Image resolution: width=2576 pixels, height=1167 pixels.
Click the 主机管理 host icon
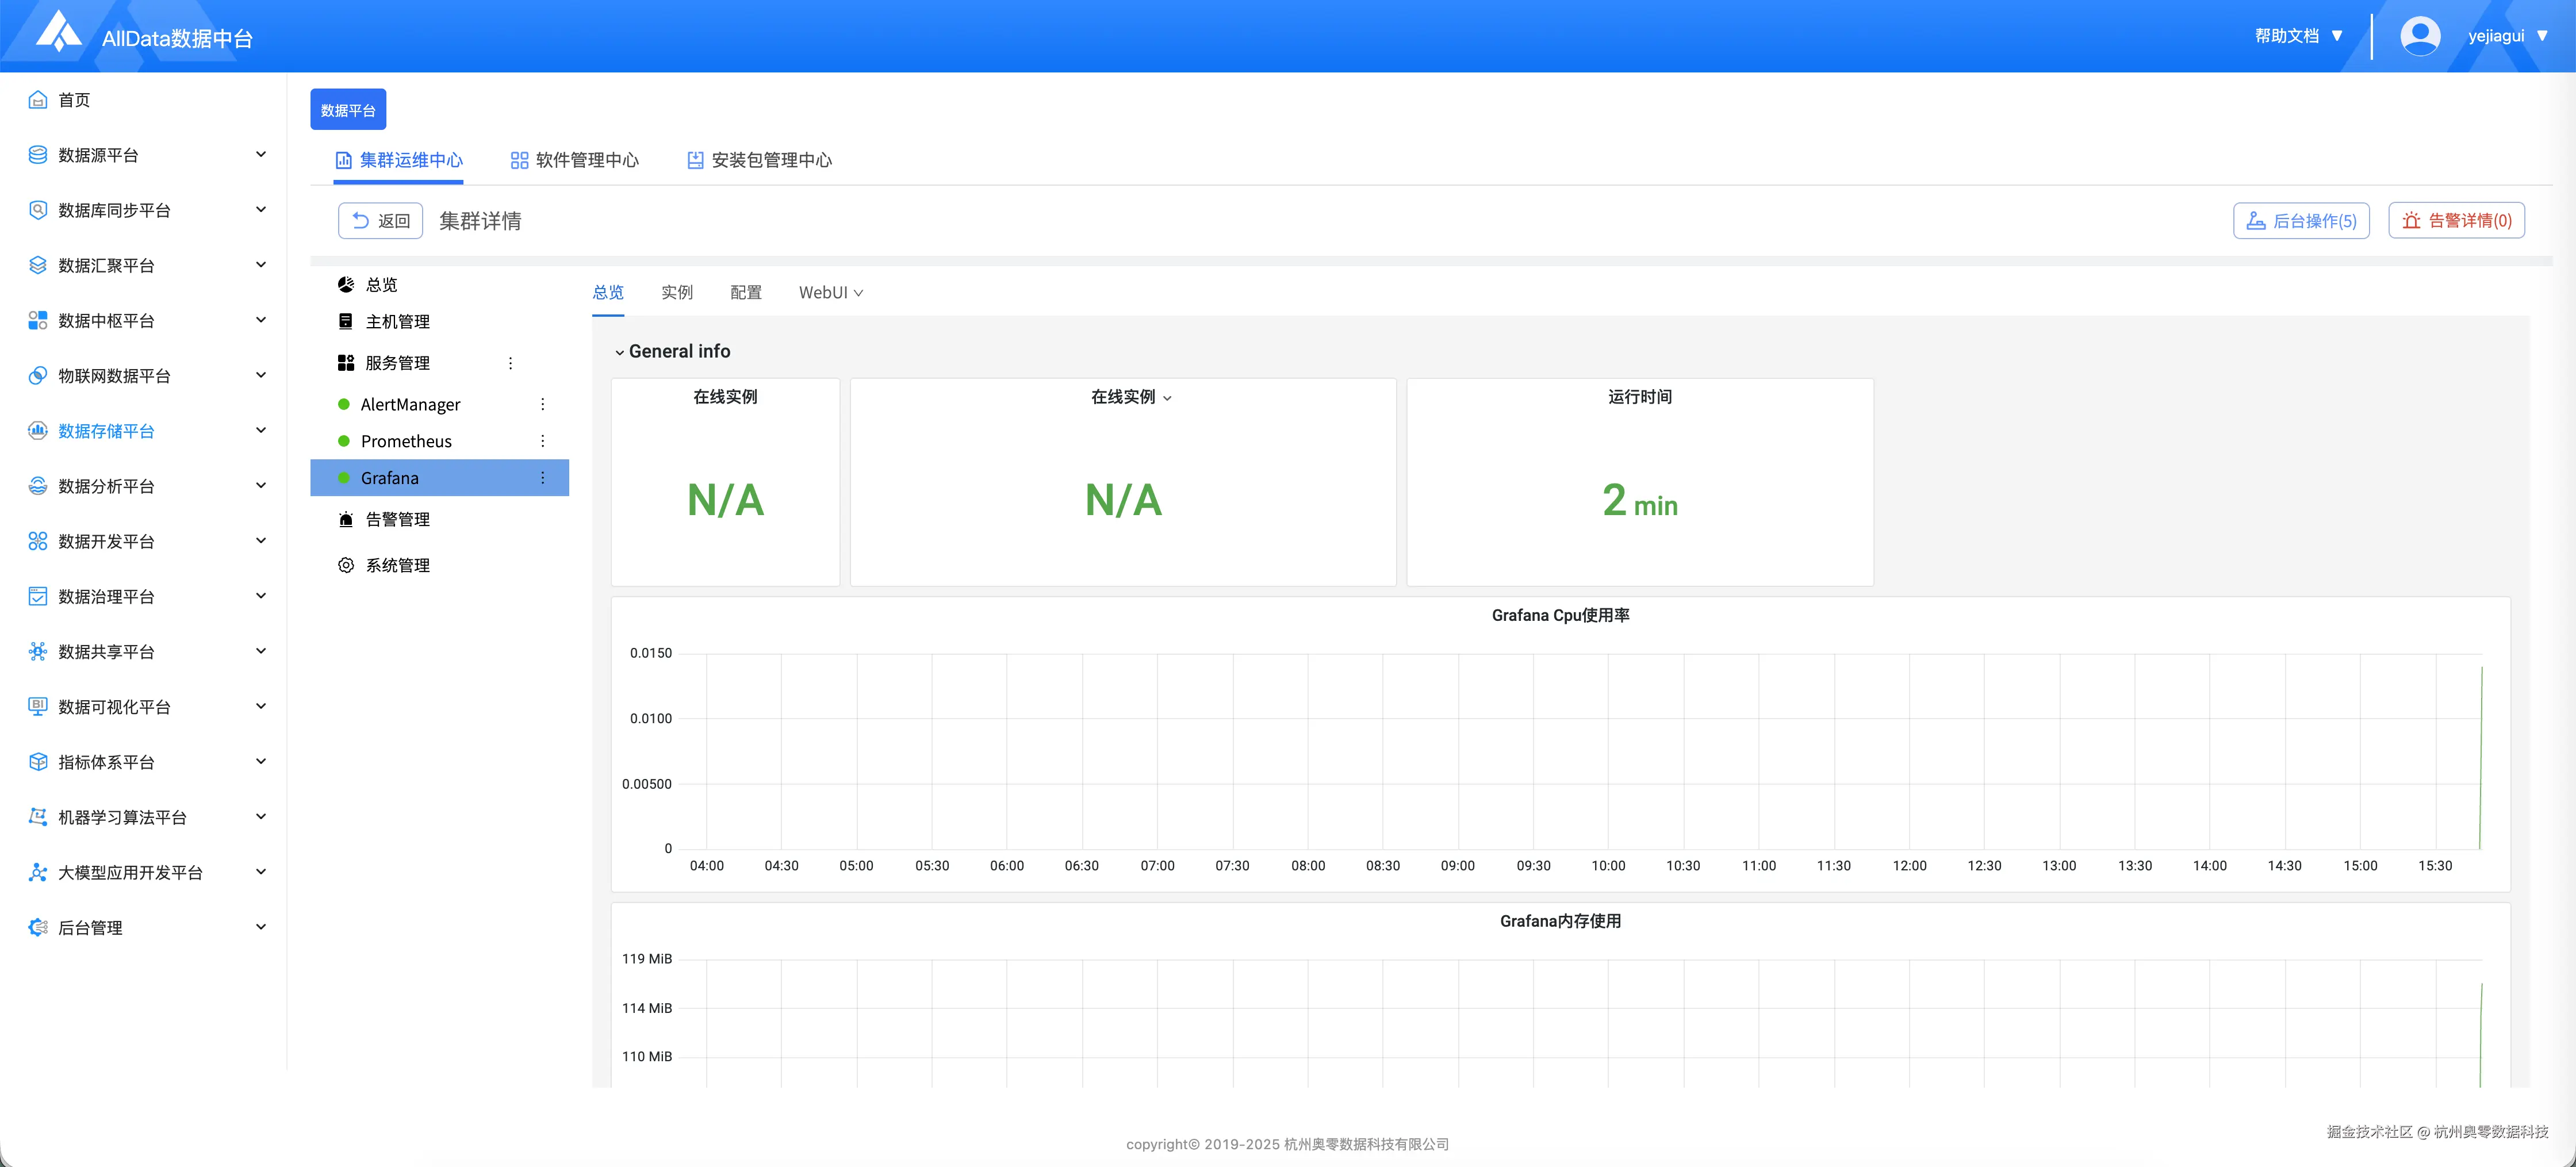346,321
